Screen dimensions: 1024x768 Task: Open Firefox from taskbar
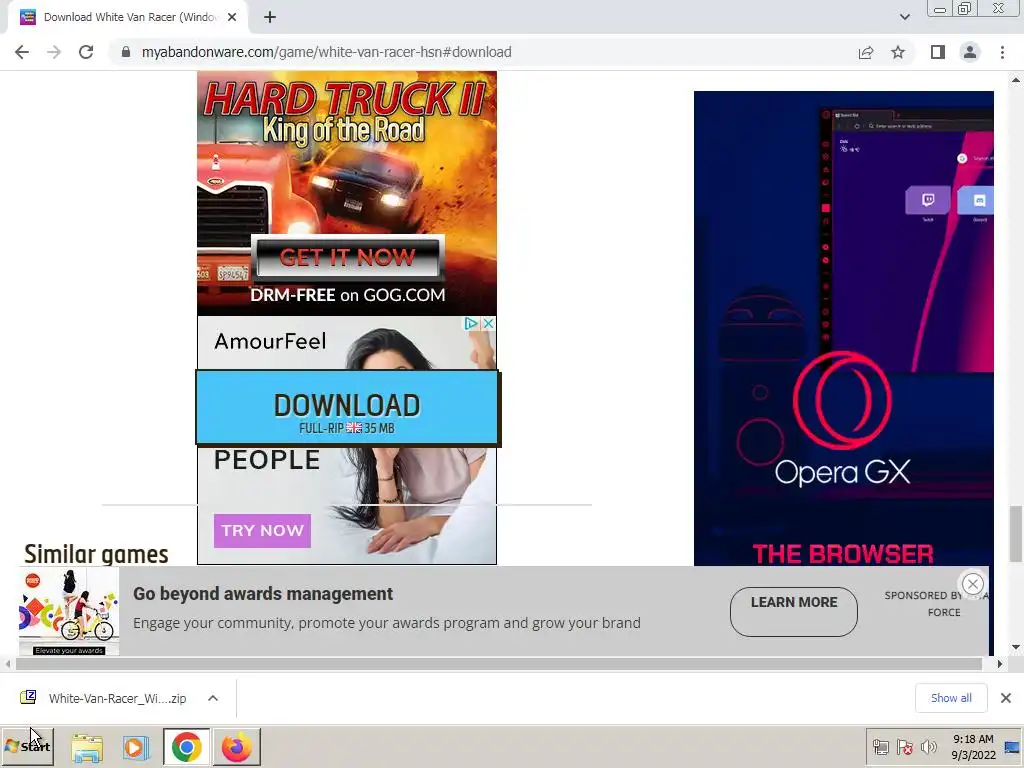pos(236,747)
